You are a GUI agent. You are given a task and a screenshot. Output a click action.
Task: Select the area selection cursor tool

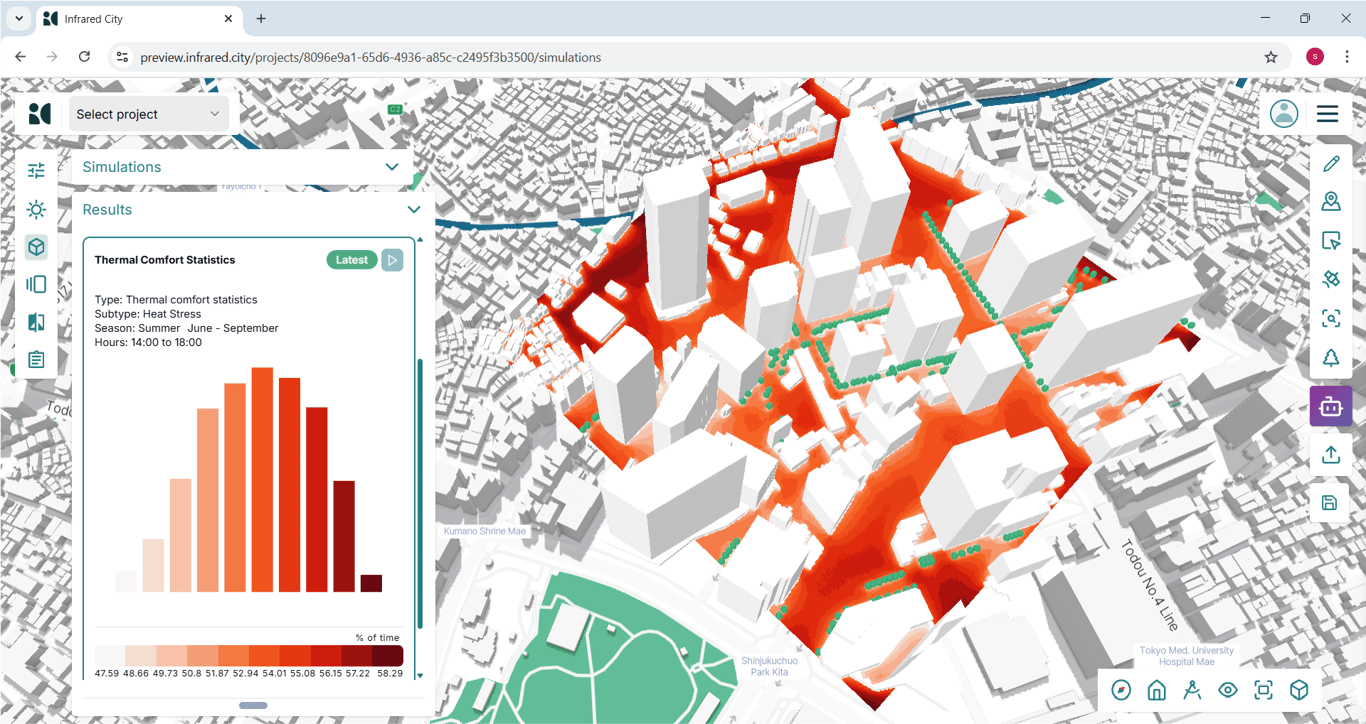(1331, 241)
